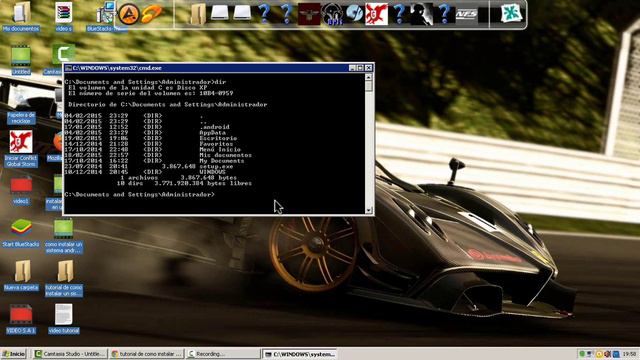
Task: Click 'AppData' directory listing entry
Action: point(213,133)
